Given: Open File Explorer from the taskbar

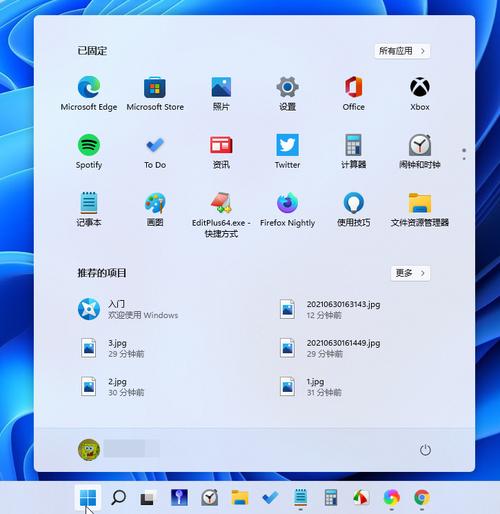Looking at the screenshot, I should pos(240,498).
